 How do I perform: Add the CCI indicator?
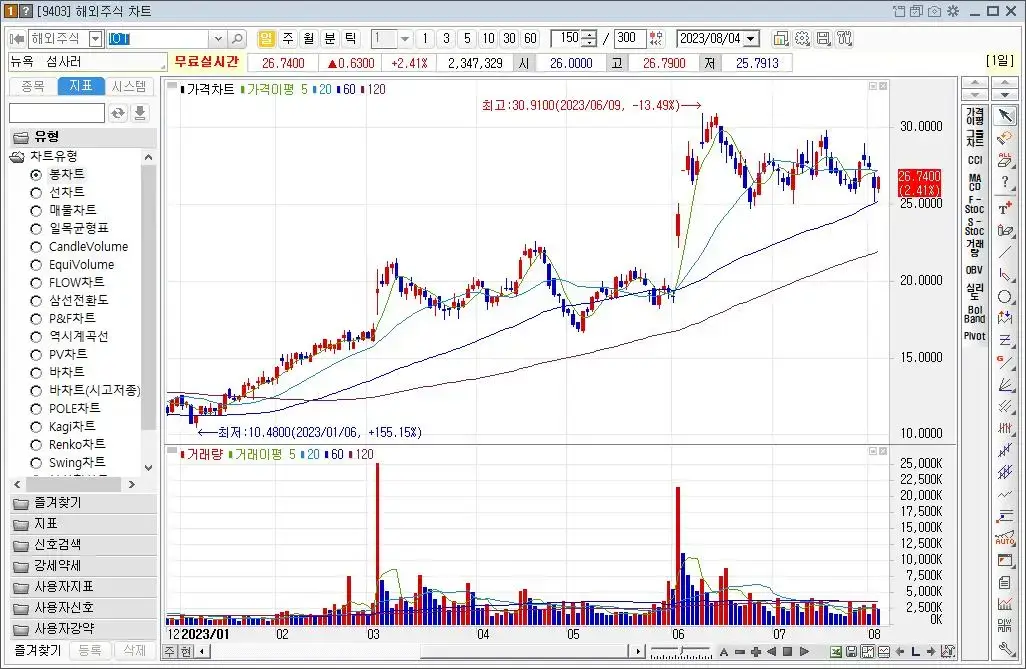click(974, 160)
